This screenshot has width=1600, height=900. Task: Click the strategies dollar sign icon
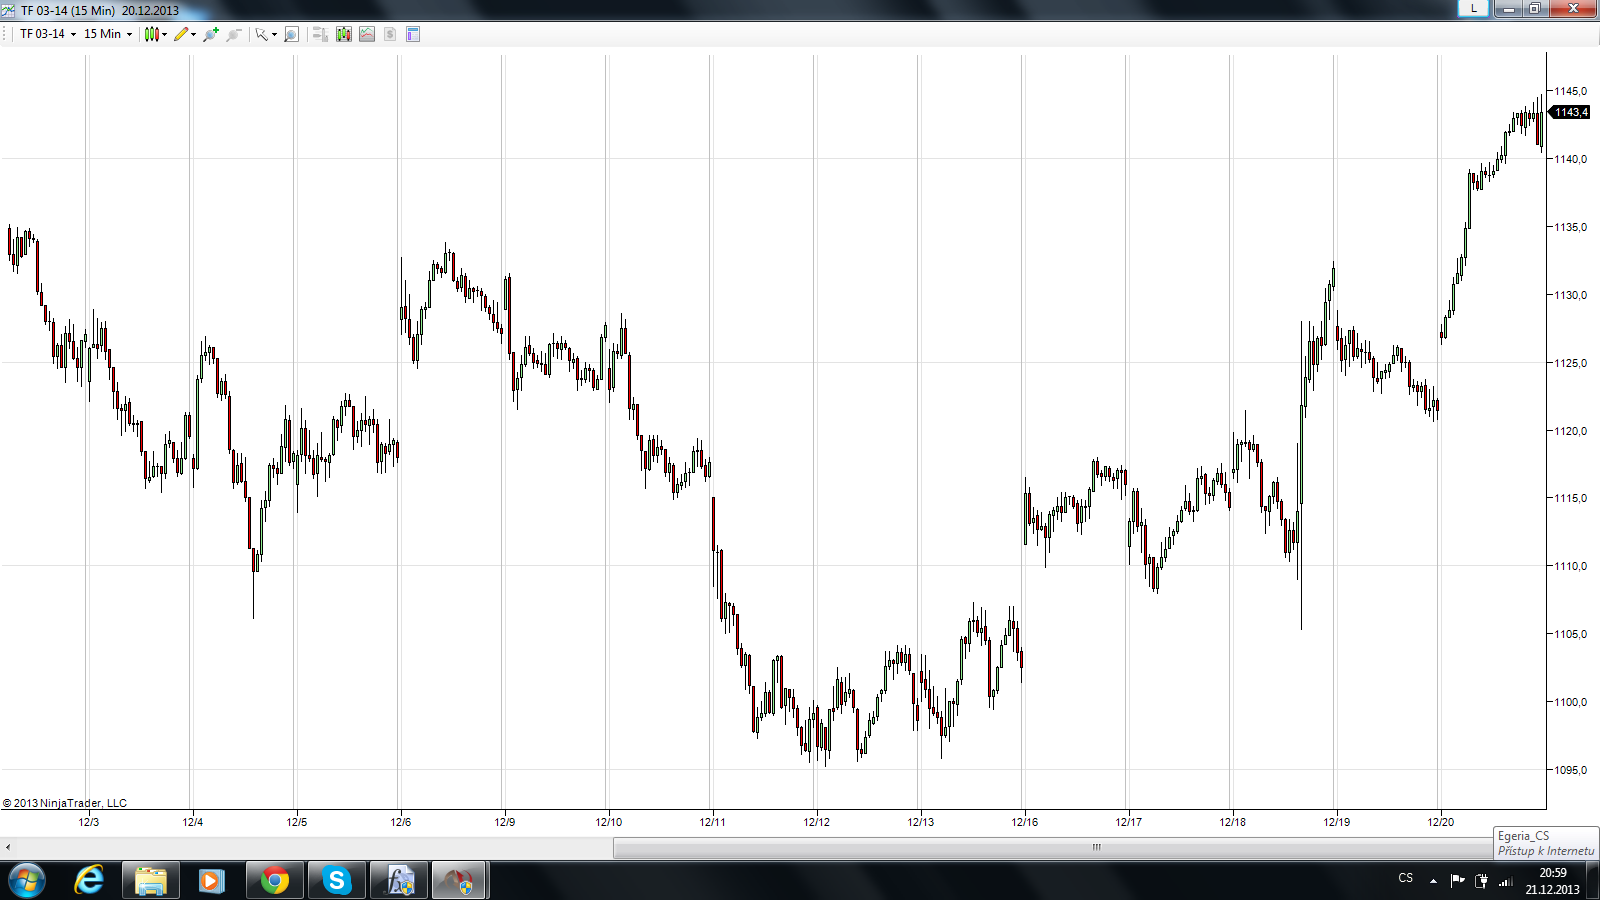pyautogui.click(x=390, y=34)
